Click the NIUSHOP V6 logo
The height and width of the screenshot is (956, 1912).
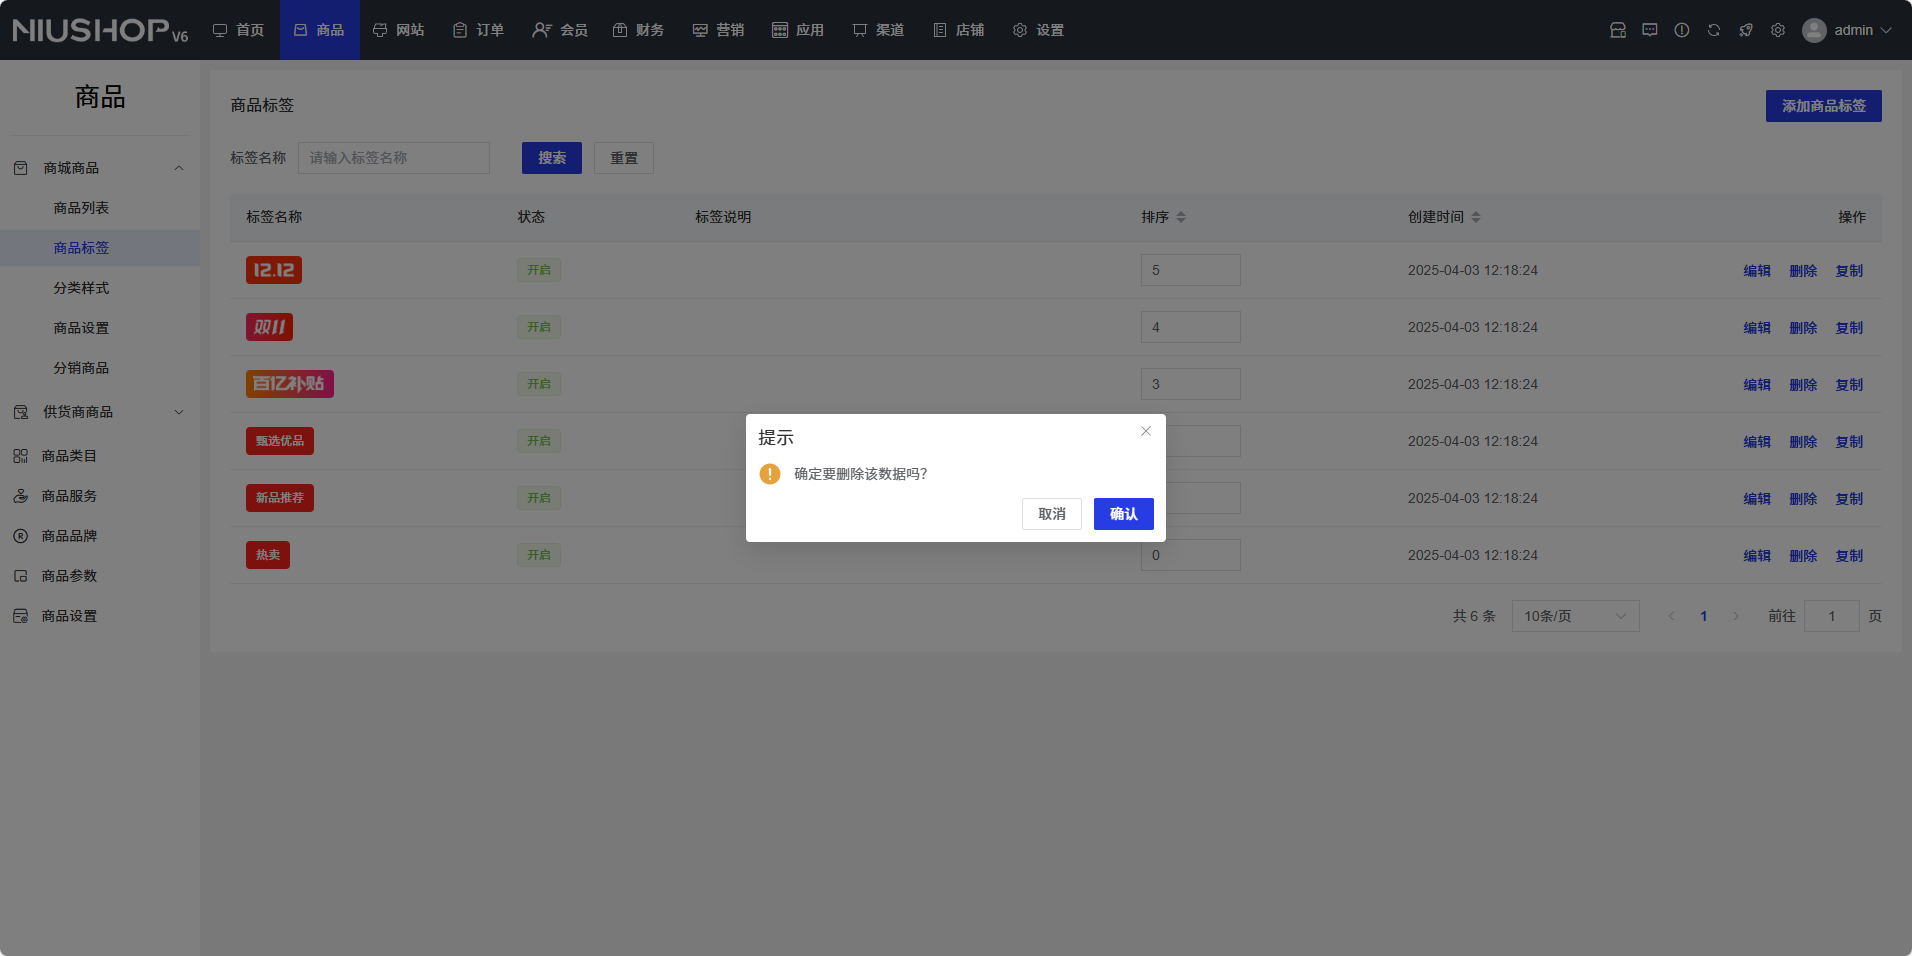tap(100, 31)
